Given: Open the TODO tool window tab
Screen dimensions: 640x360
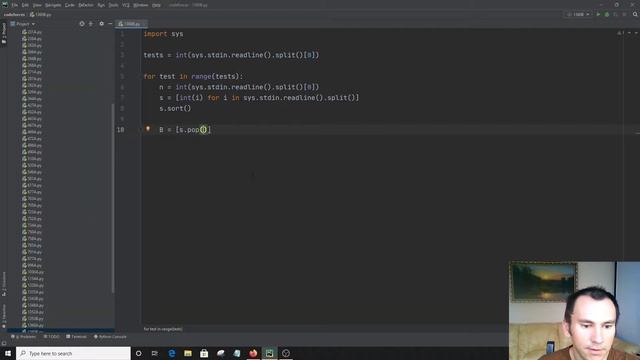Looking at the screenshot, I should [x=52, y=337].
